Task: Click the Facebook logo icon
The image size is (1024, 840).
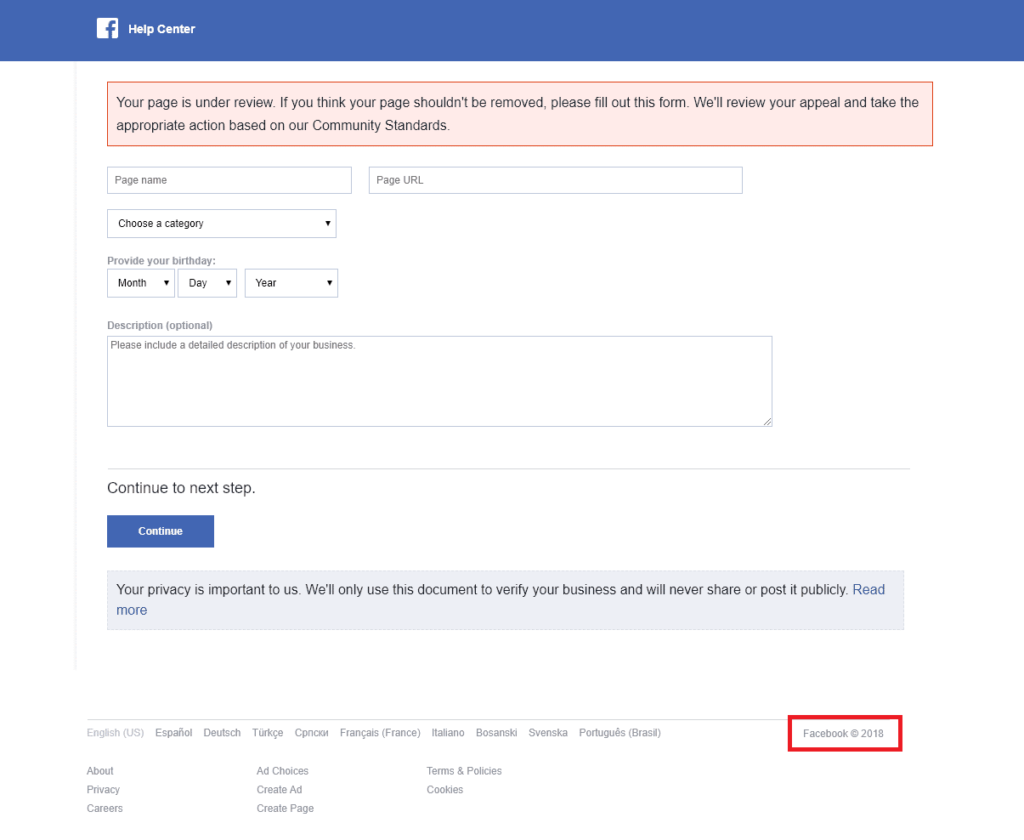Action: click(x=107, y=28)
